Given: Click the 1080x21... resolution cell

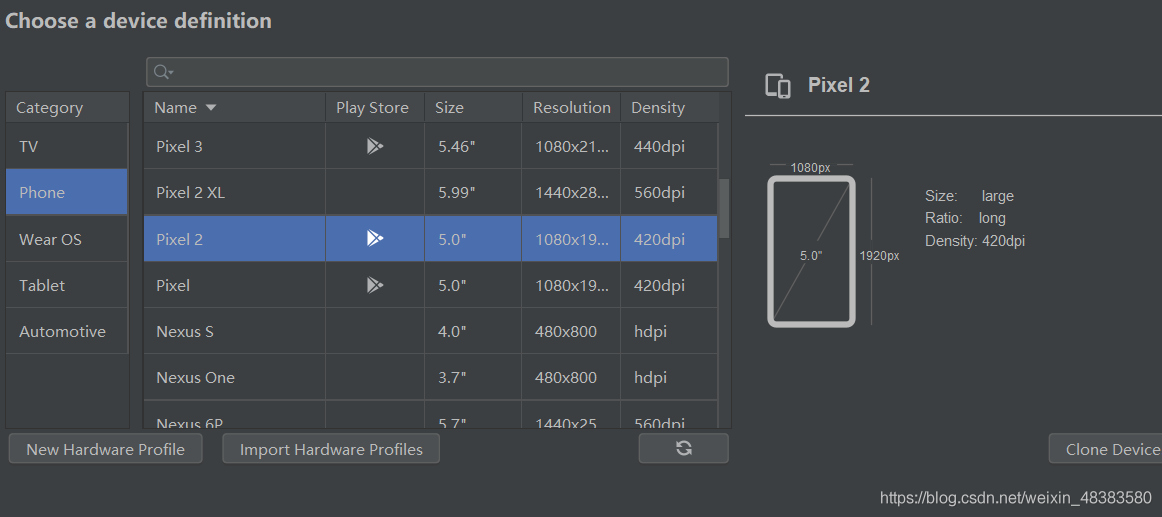Looking at the screenshot, I should click(x=571, y=147).
